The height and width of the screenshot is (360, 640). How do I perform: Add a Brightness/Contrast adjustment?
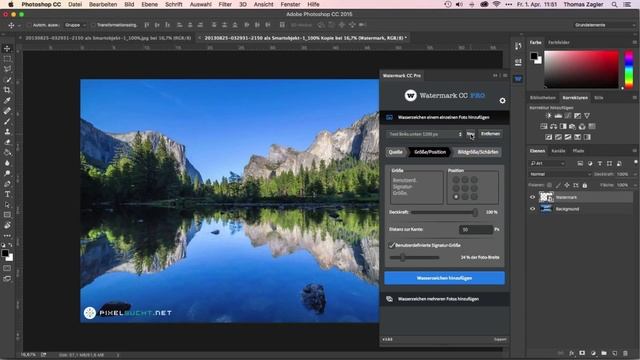(548, 116)
